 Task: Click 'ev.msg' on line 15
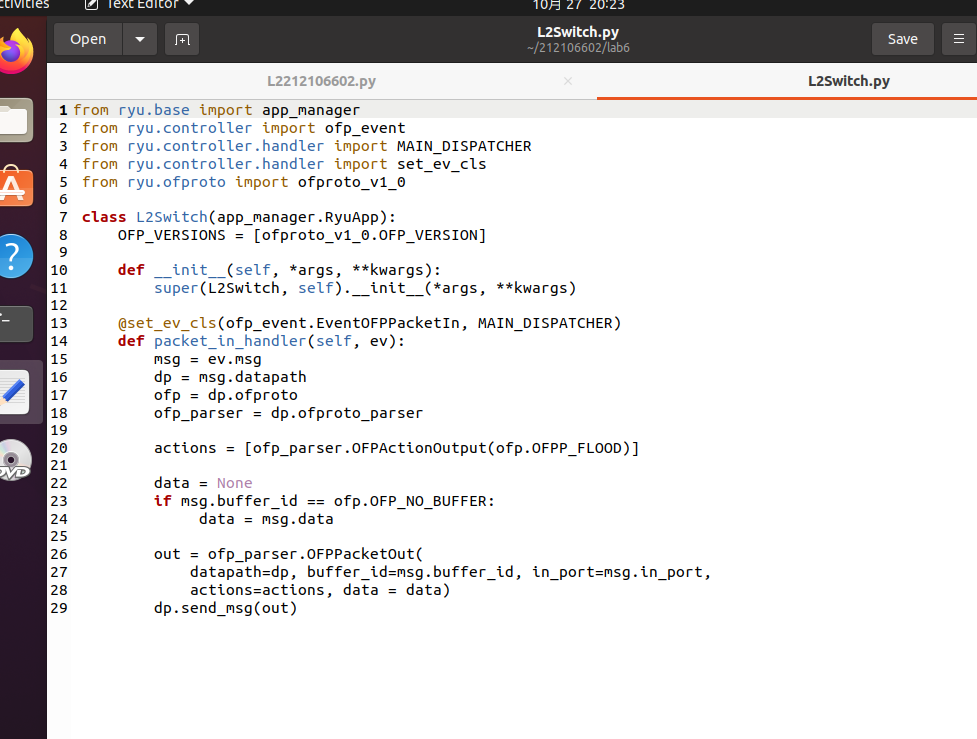pyautogui.click(x=234, y=360)
